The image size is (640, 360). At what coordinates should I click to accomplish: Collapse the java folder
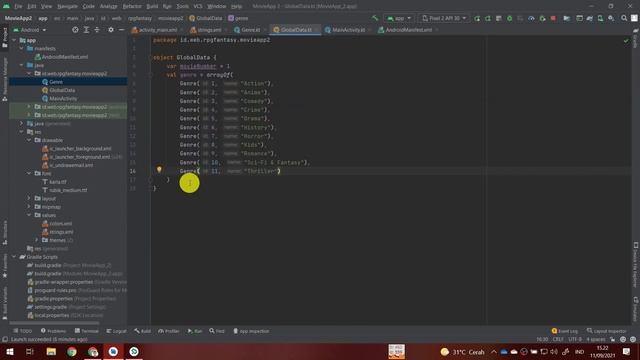pyautogui.click(x=21, y=65)
